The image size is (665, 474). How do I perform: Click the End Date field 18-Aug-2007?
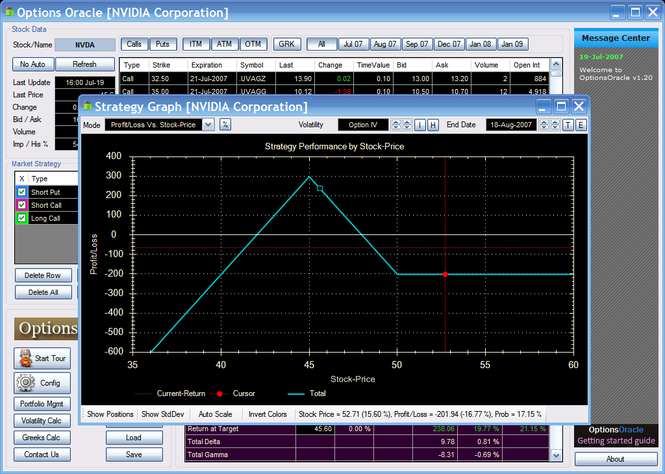(x=511, y=125)
